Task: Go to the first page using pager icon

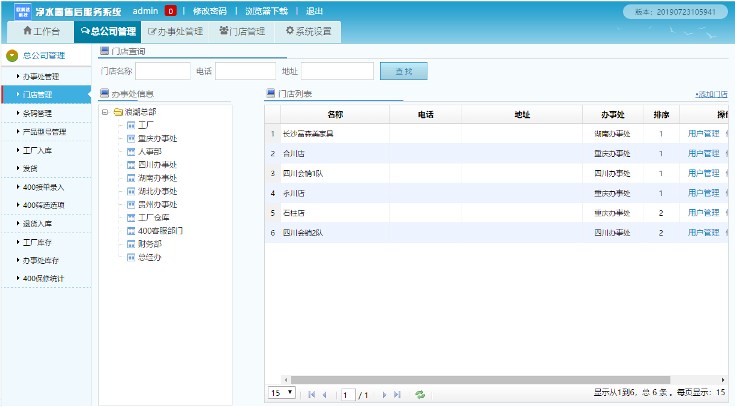Action: (x=311, y=394)
